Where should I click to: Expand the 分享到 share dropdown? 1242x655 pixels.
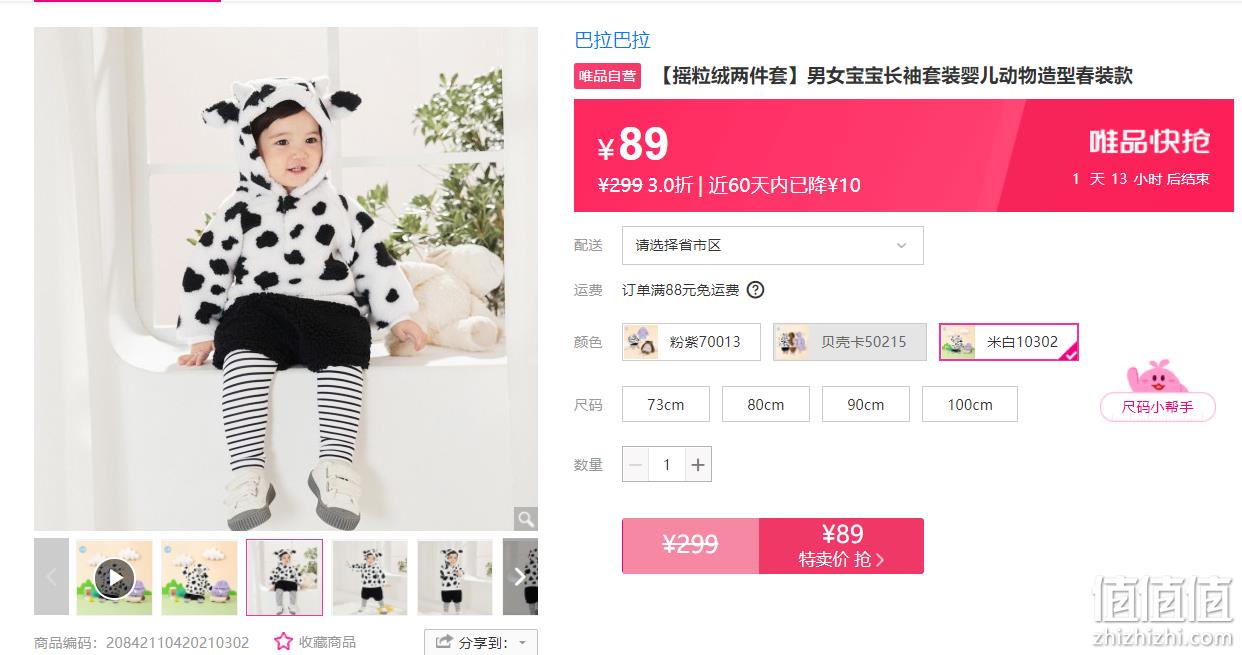481,642
